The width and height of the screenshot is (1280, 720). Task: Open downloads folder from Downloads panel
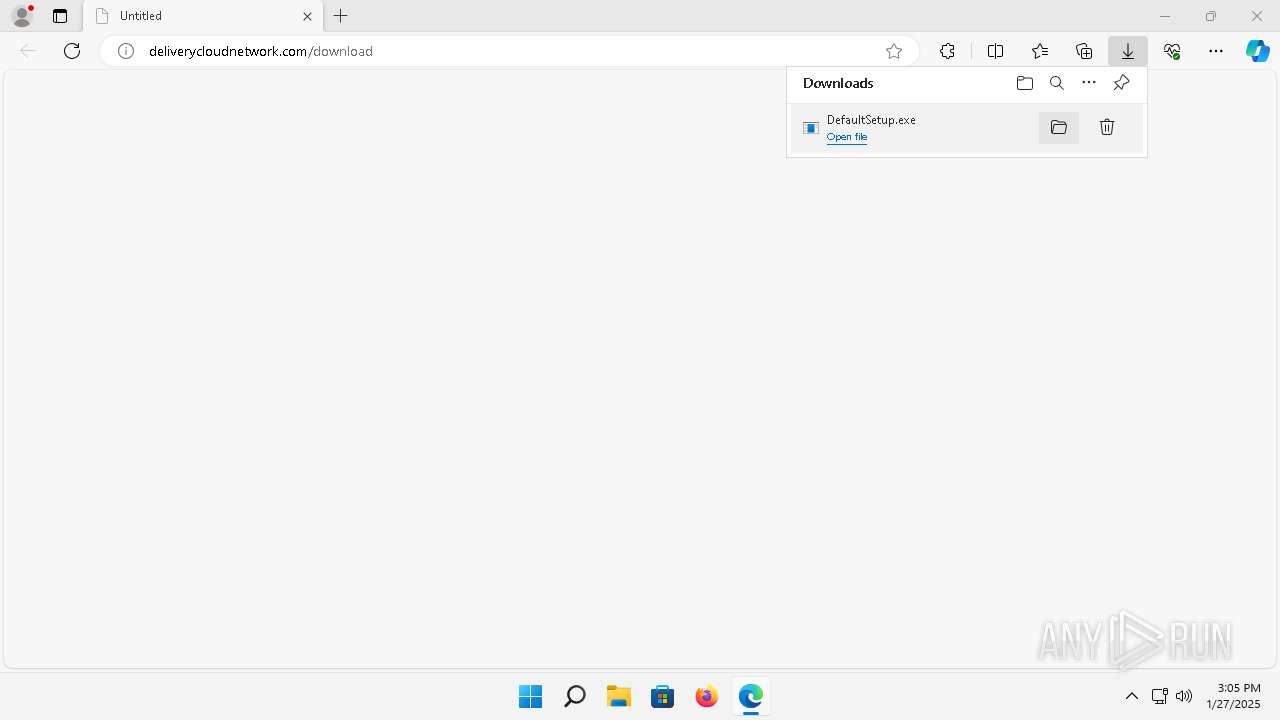pyautogui.click(x=1025, y=83)
